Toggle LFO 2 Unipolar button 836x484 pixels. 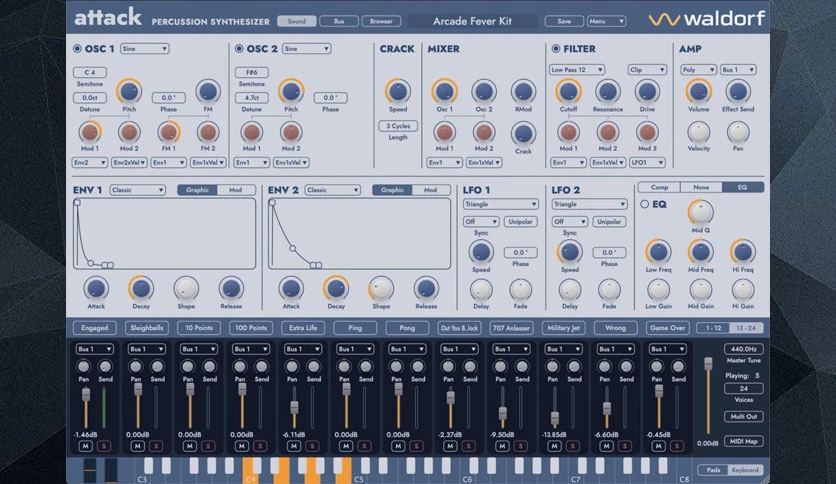click(609, 222)
